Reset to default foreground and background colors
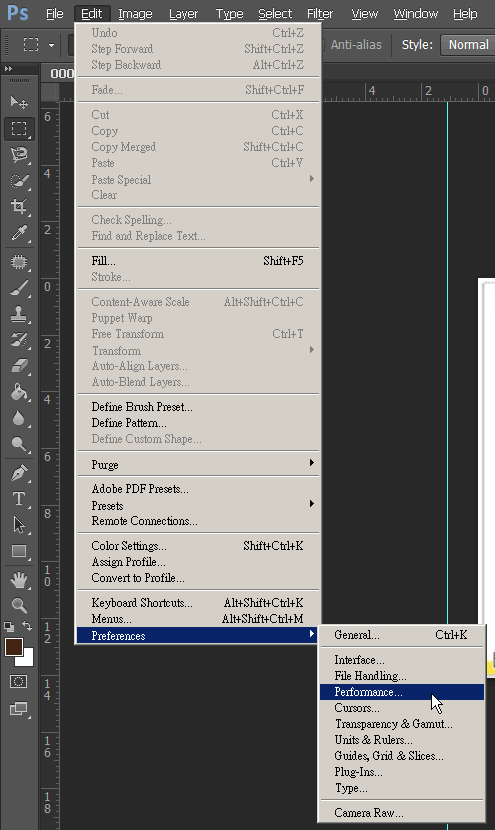The height and width of the screenshot is (830, 495). [x=9, y=627]
